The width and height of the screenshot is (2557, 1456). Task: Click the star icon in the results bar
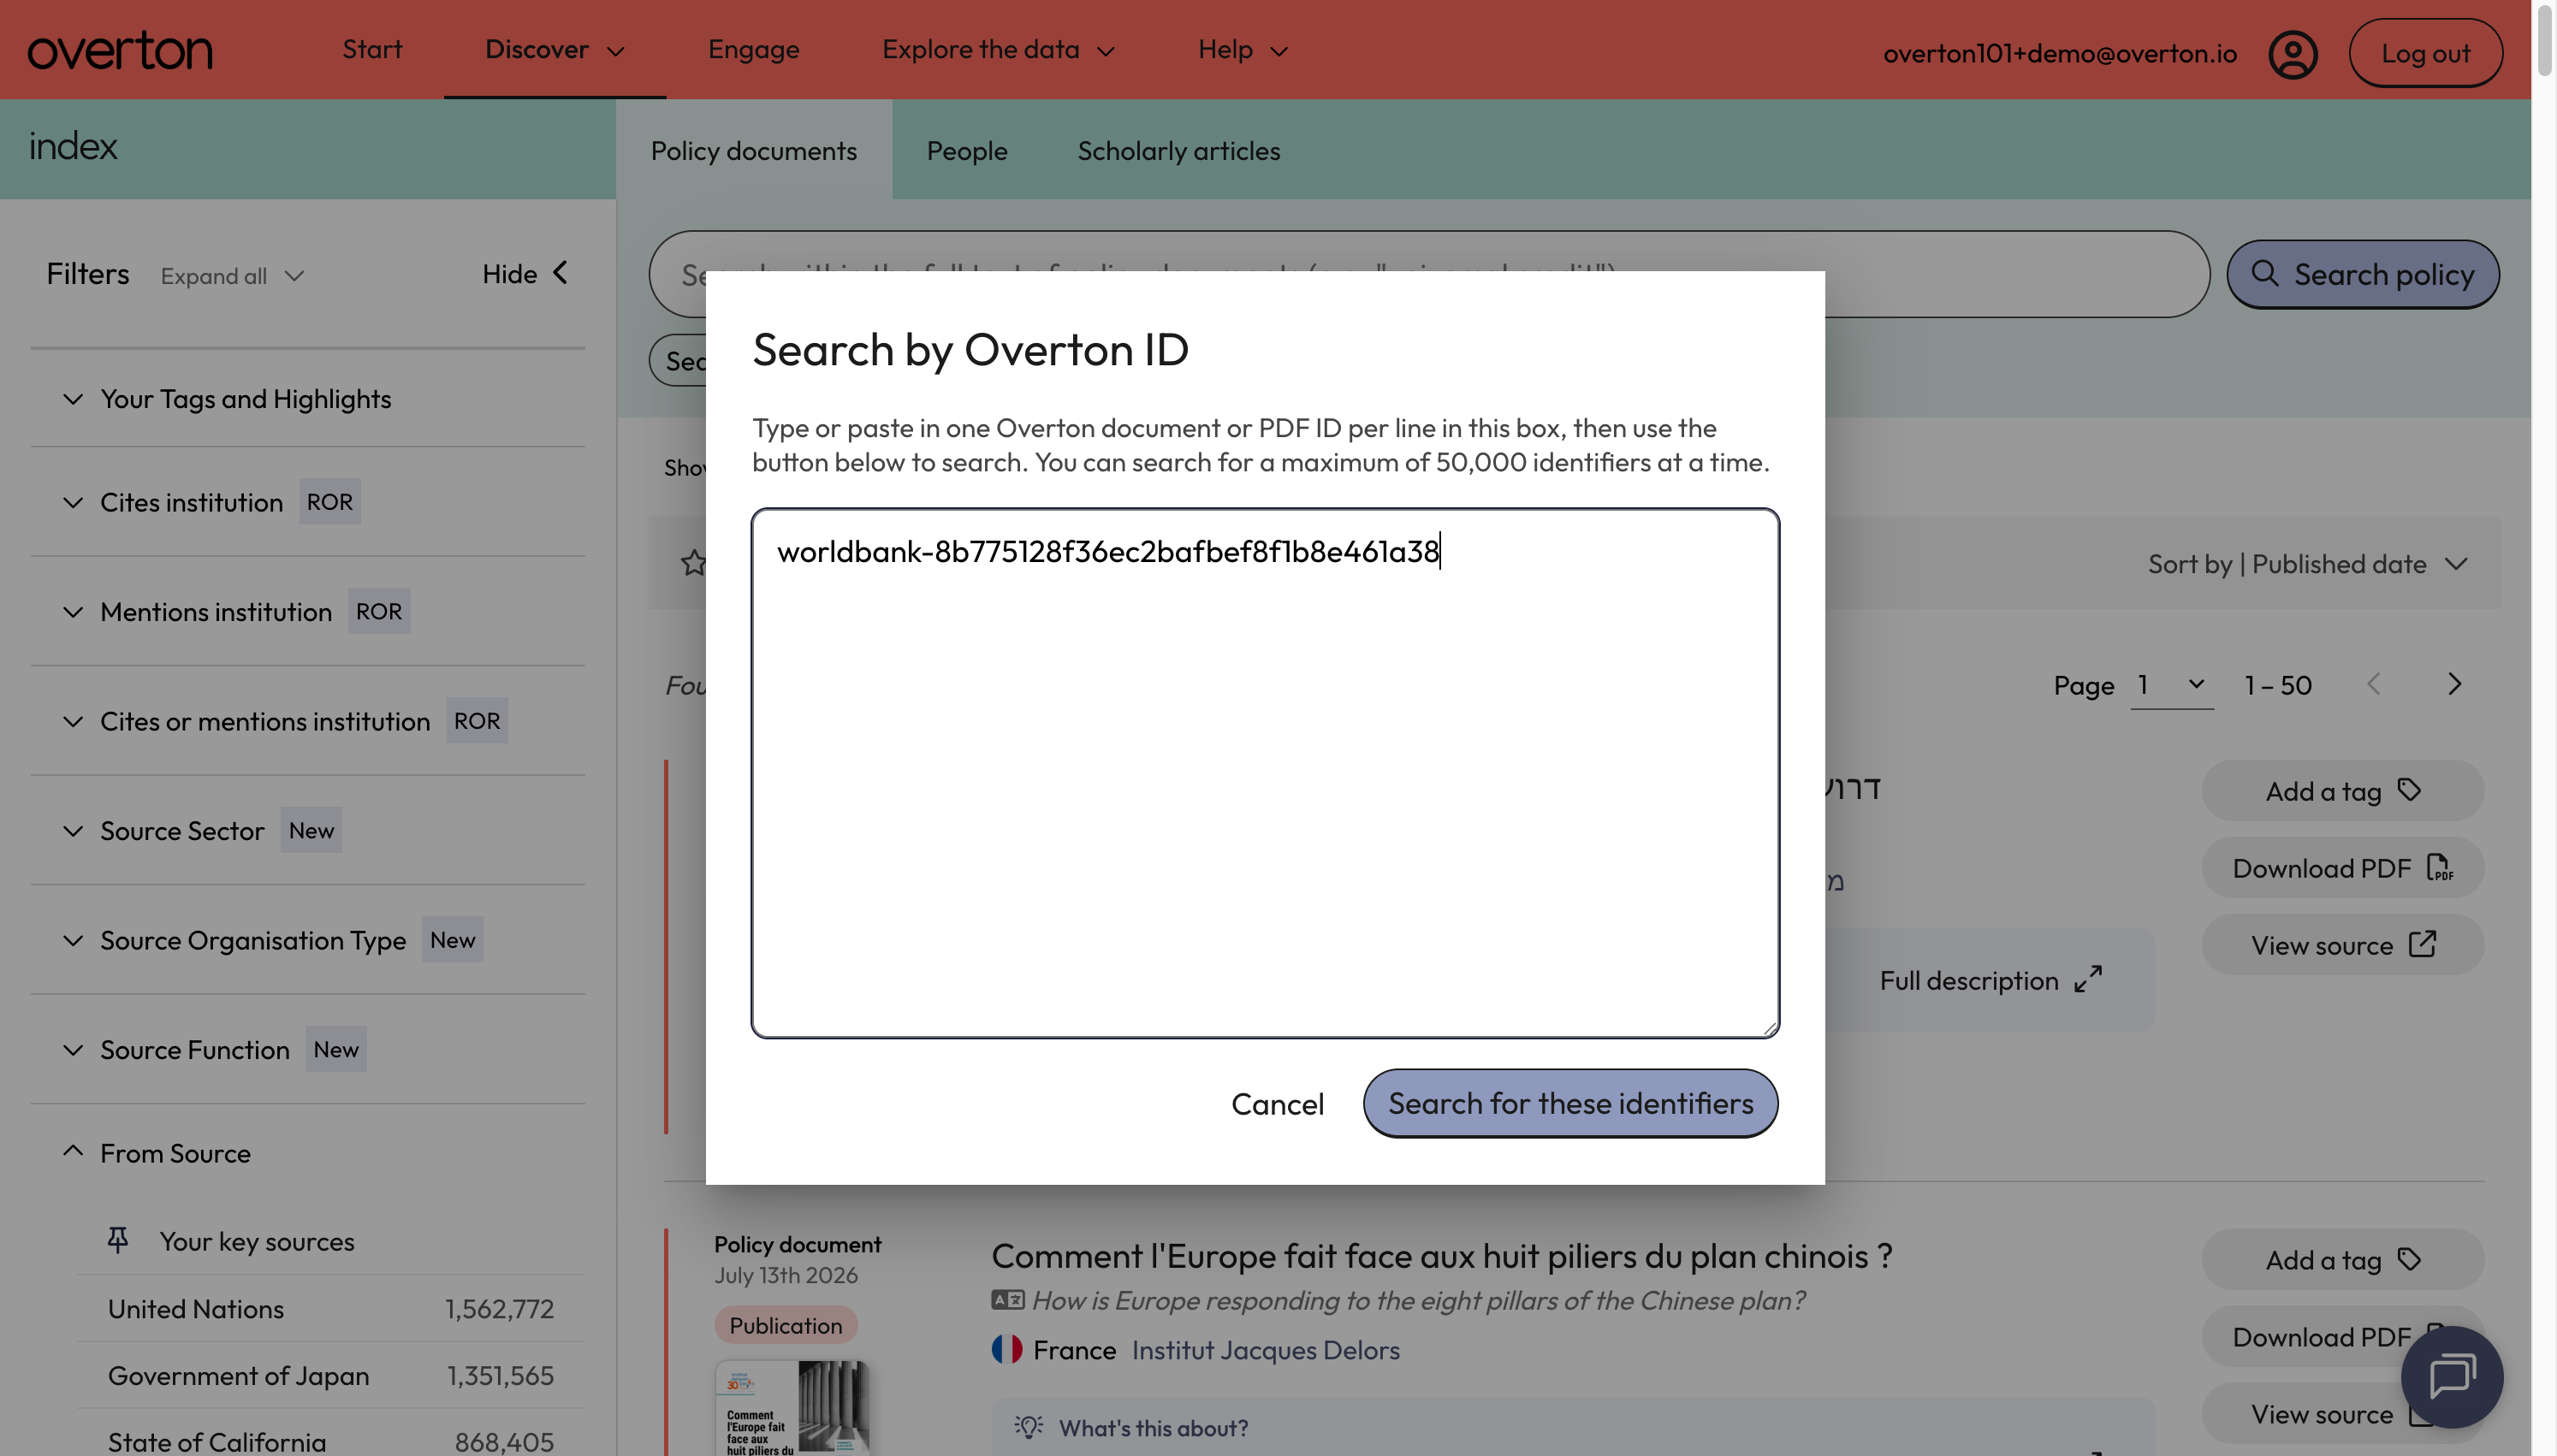pyautogui.click(x=693, y=563)
